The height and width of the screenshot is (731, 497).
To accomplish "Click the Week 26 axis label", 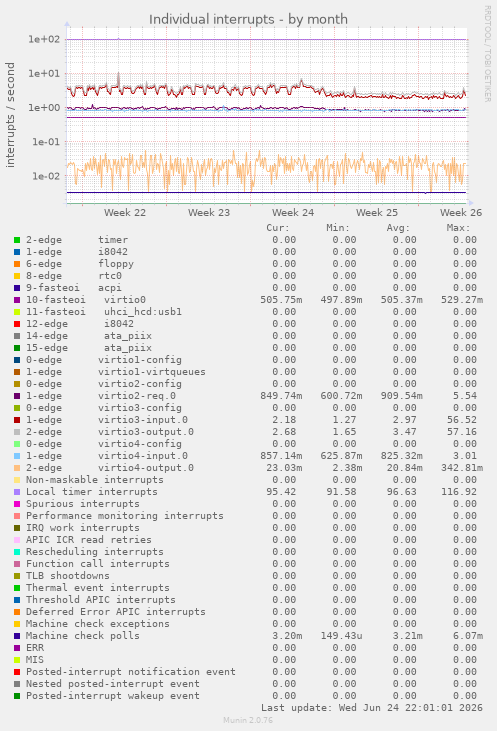I will click(x=461, y=213).
